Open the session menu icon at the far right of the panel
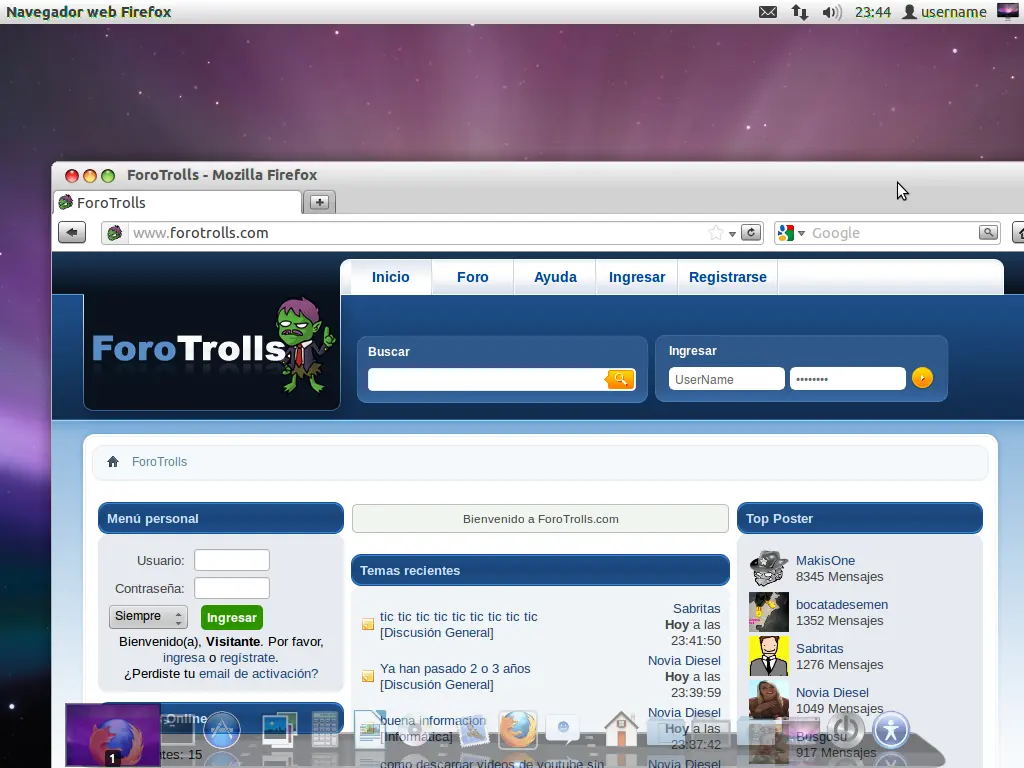The width and height of the screenshot is (1024, 768). pyautogui.click(x=1008, y=11)
